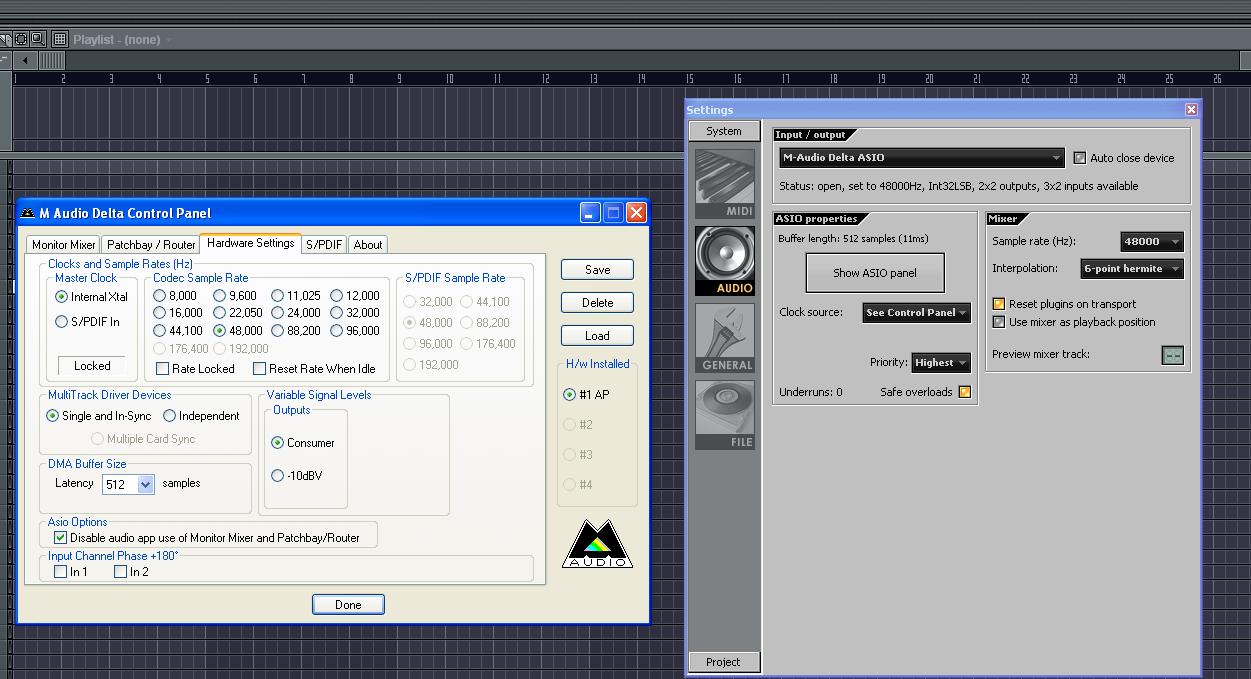
Task: Select Internal Xtal master clock
Action: pos(92,297)
